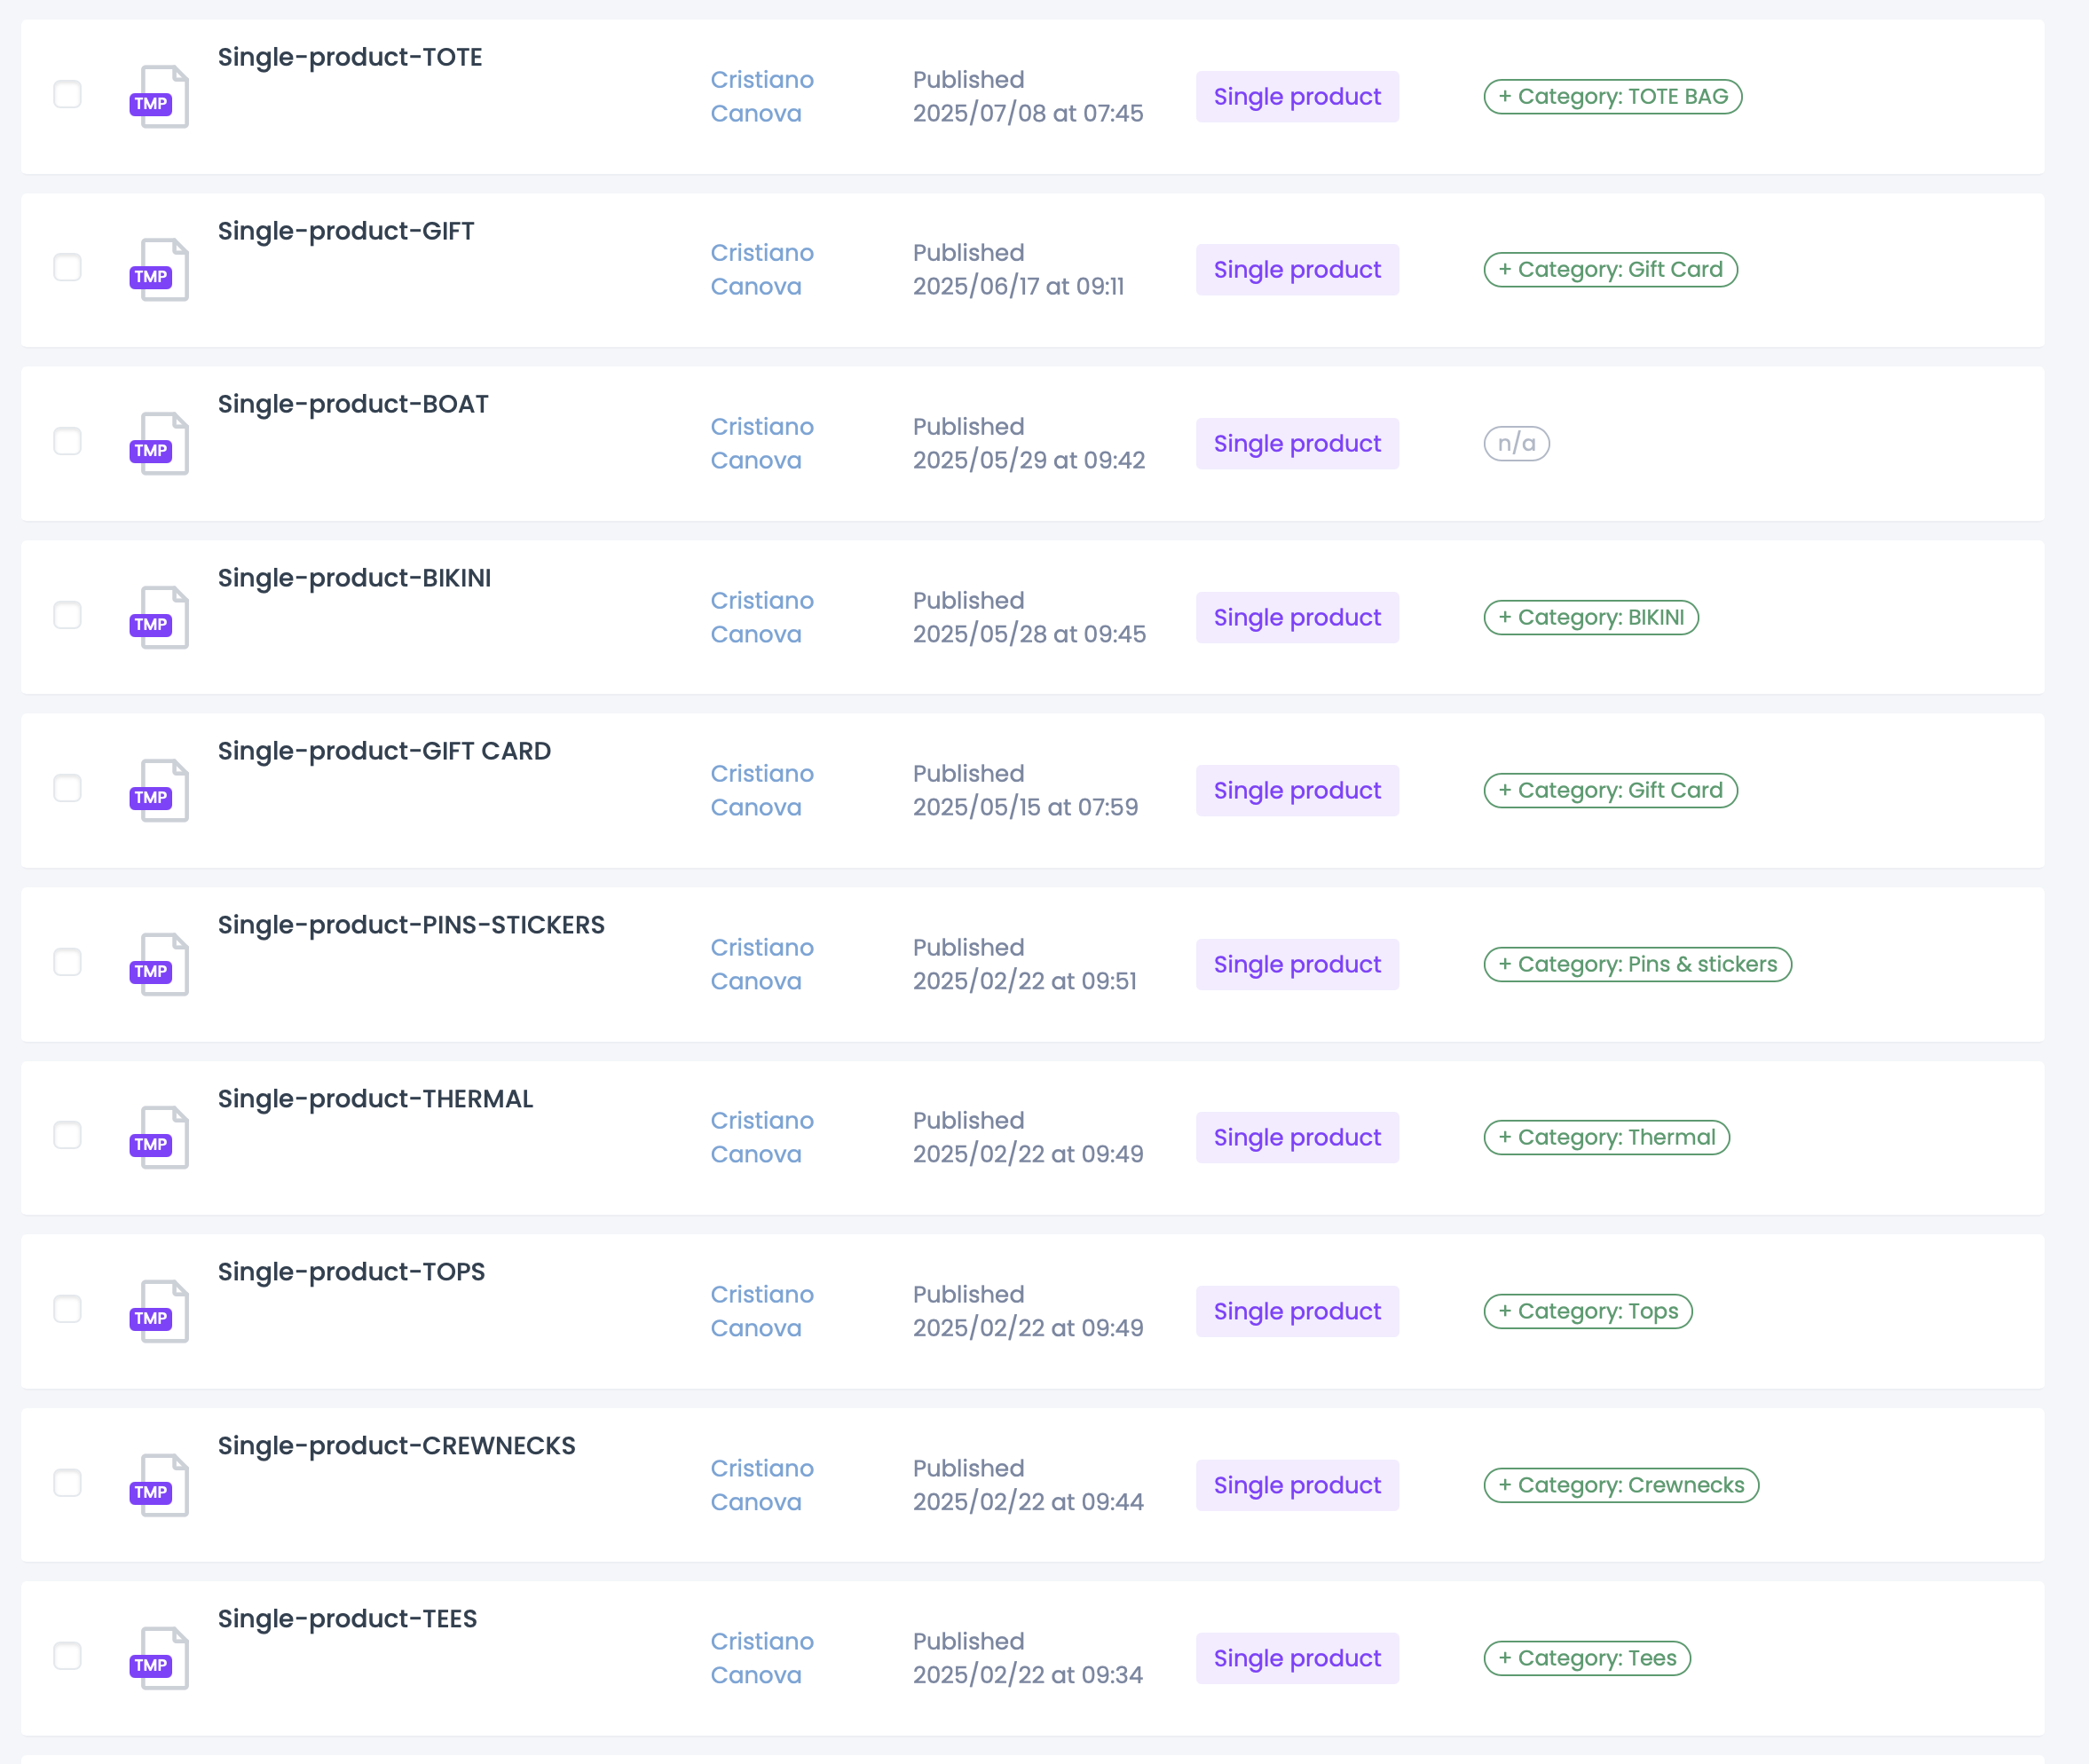The width and height of the screenshot is (2089, 1764).
Task: Click the TMP icon for Single-product-PINS-STICKERS
Action: point(159,964)
